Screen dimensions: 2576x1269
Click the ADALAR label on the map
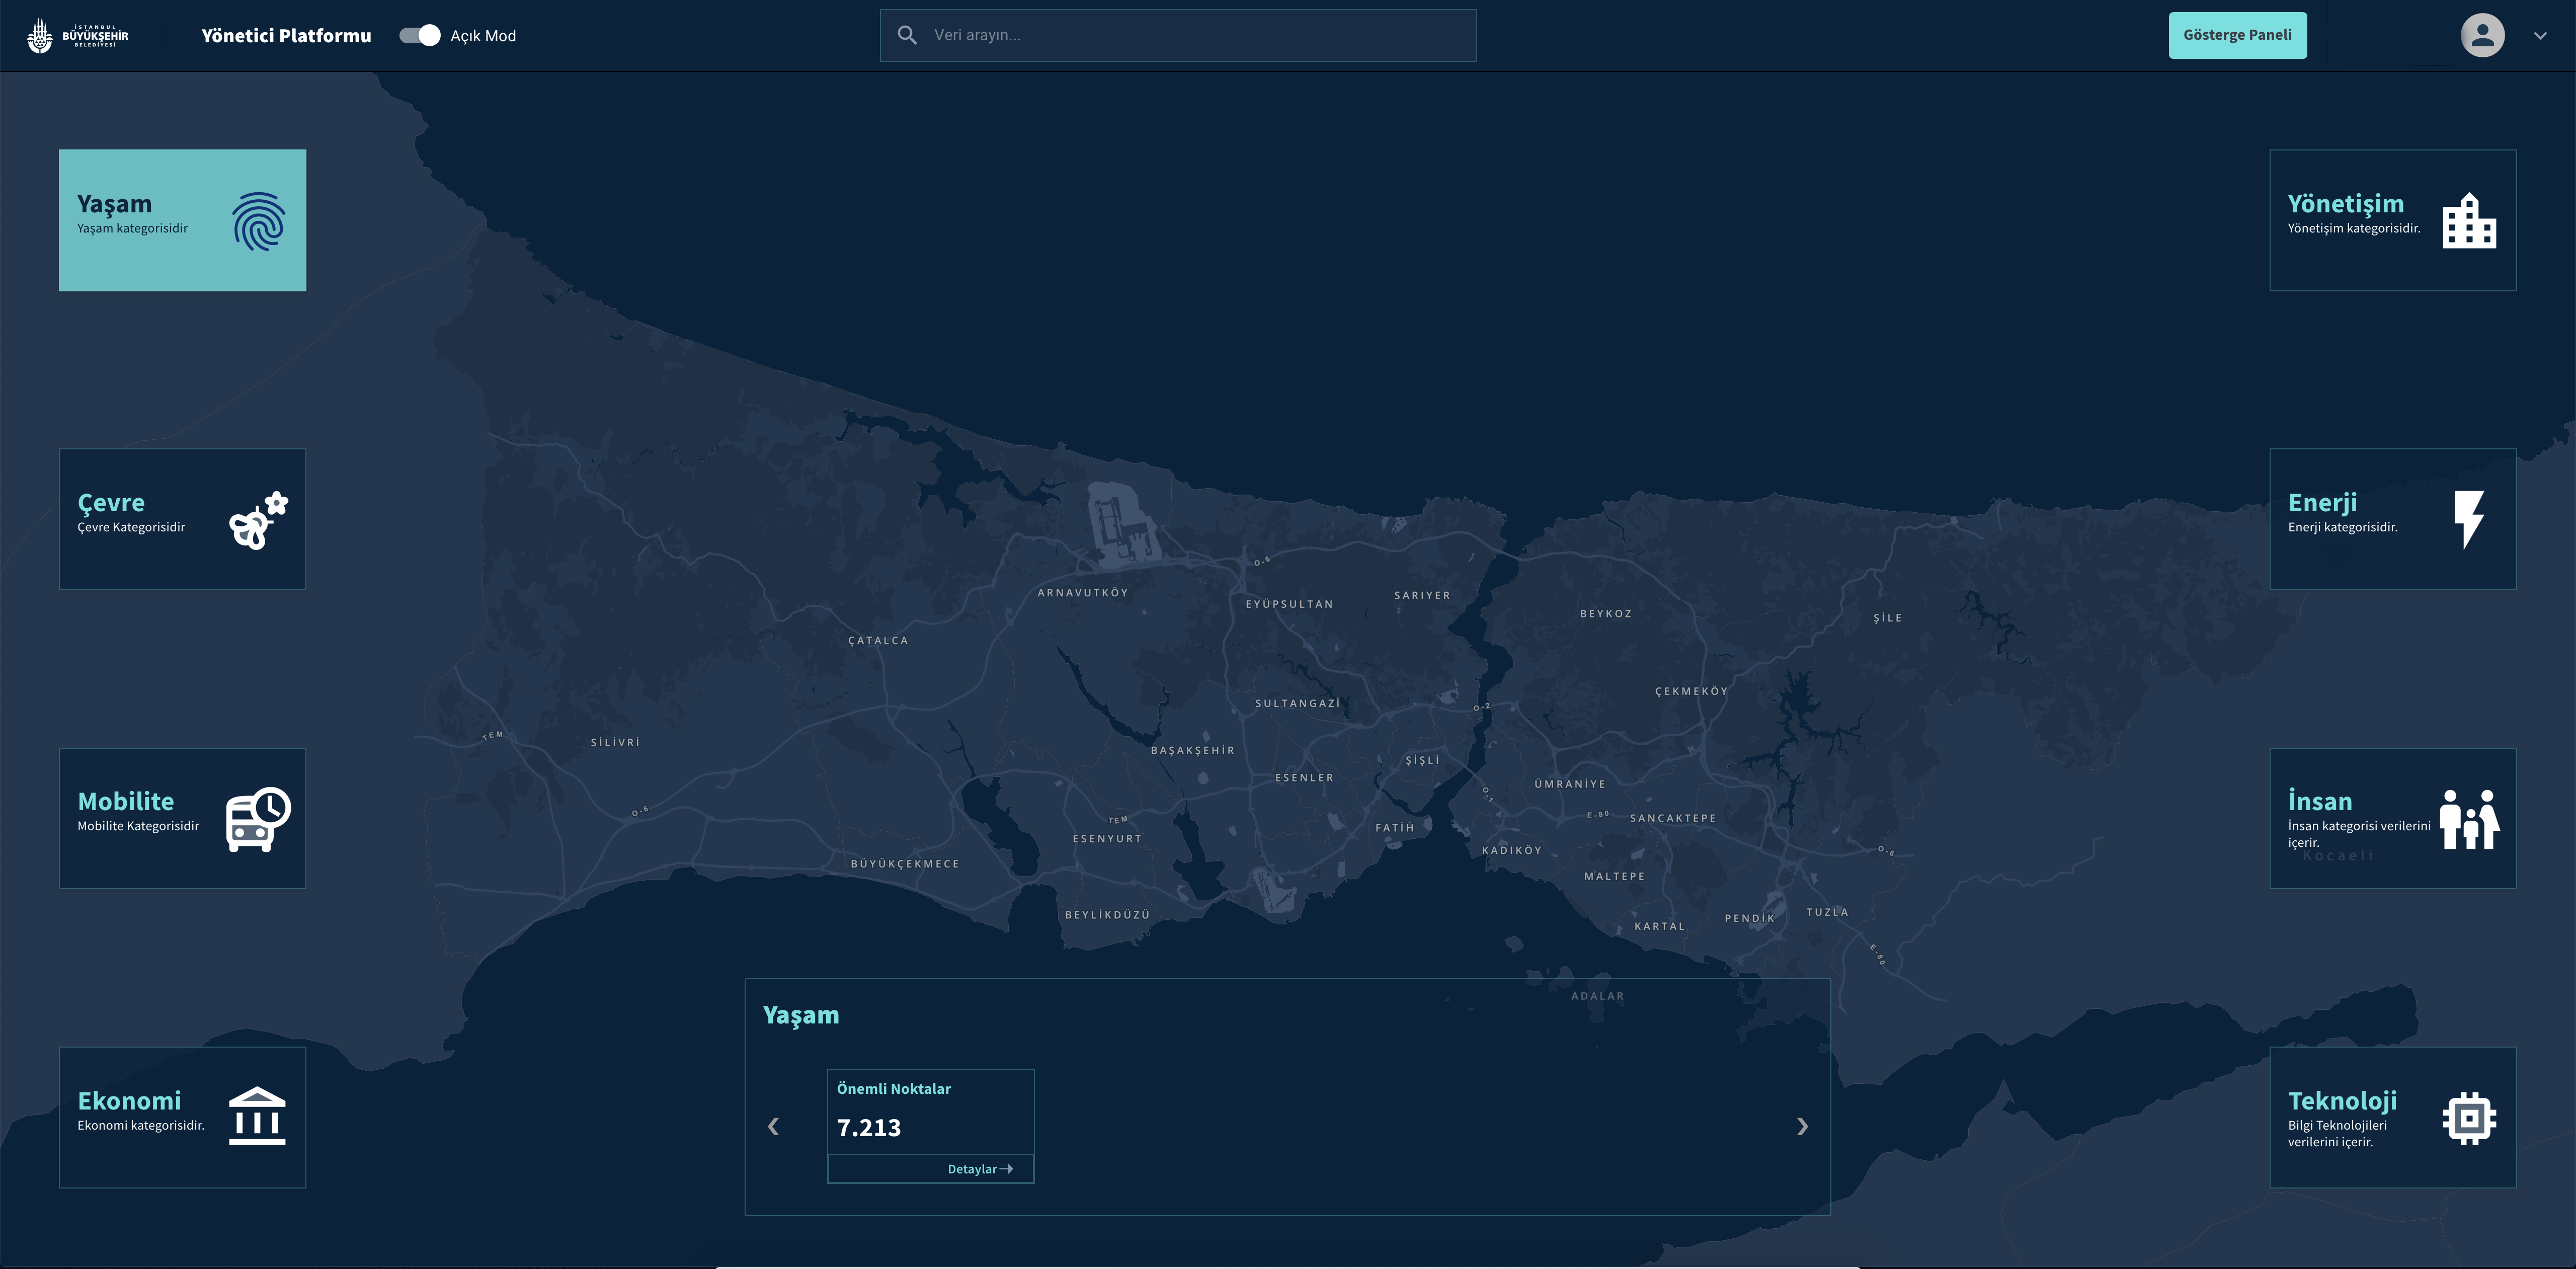tap(1598, 997)
